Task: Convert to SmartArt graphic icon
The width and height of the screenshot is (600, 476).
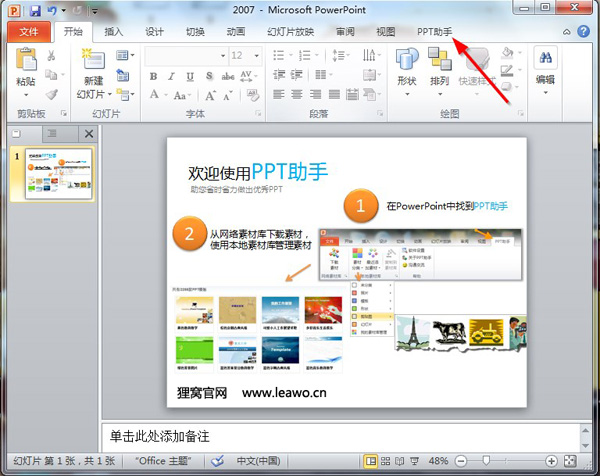Action: click(x=370, y=94)
